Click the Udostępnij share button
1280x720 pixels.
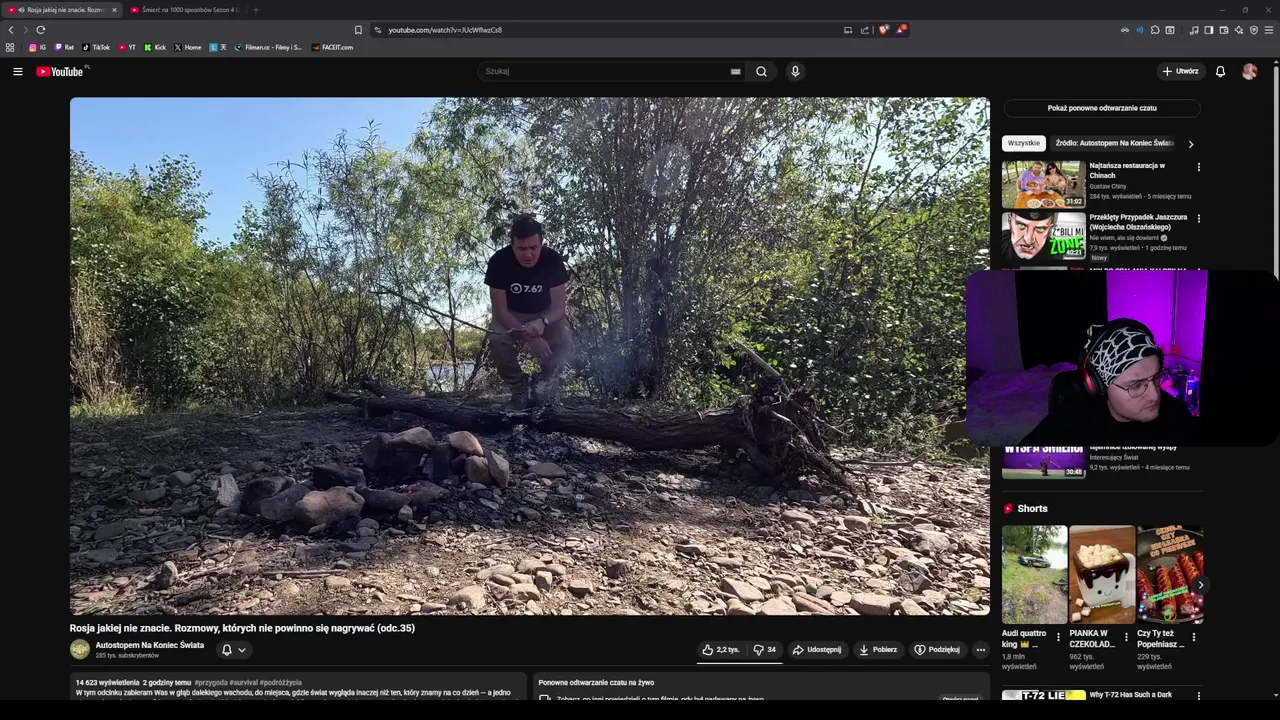(x=817, y=649)
